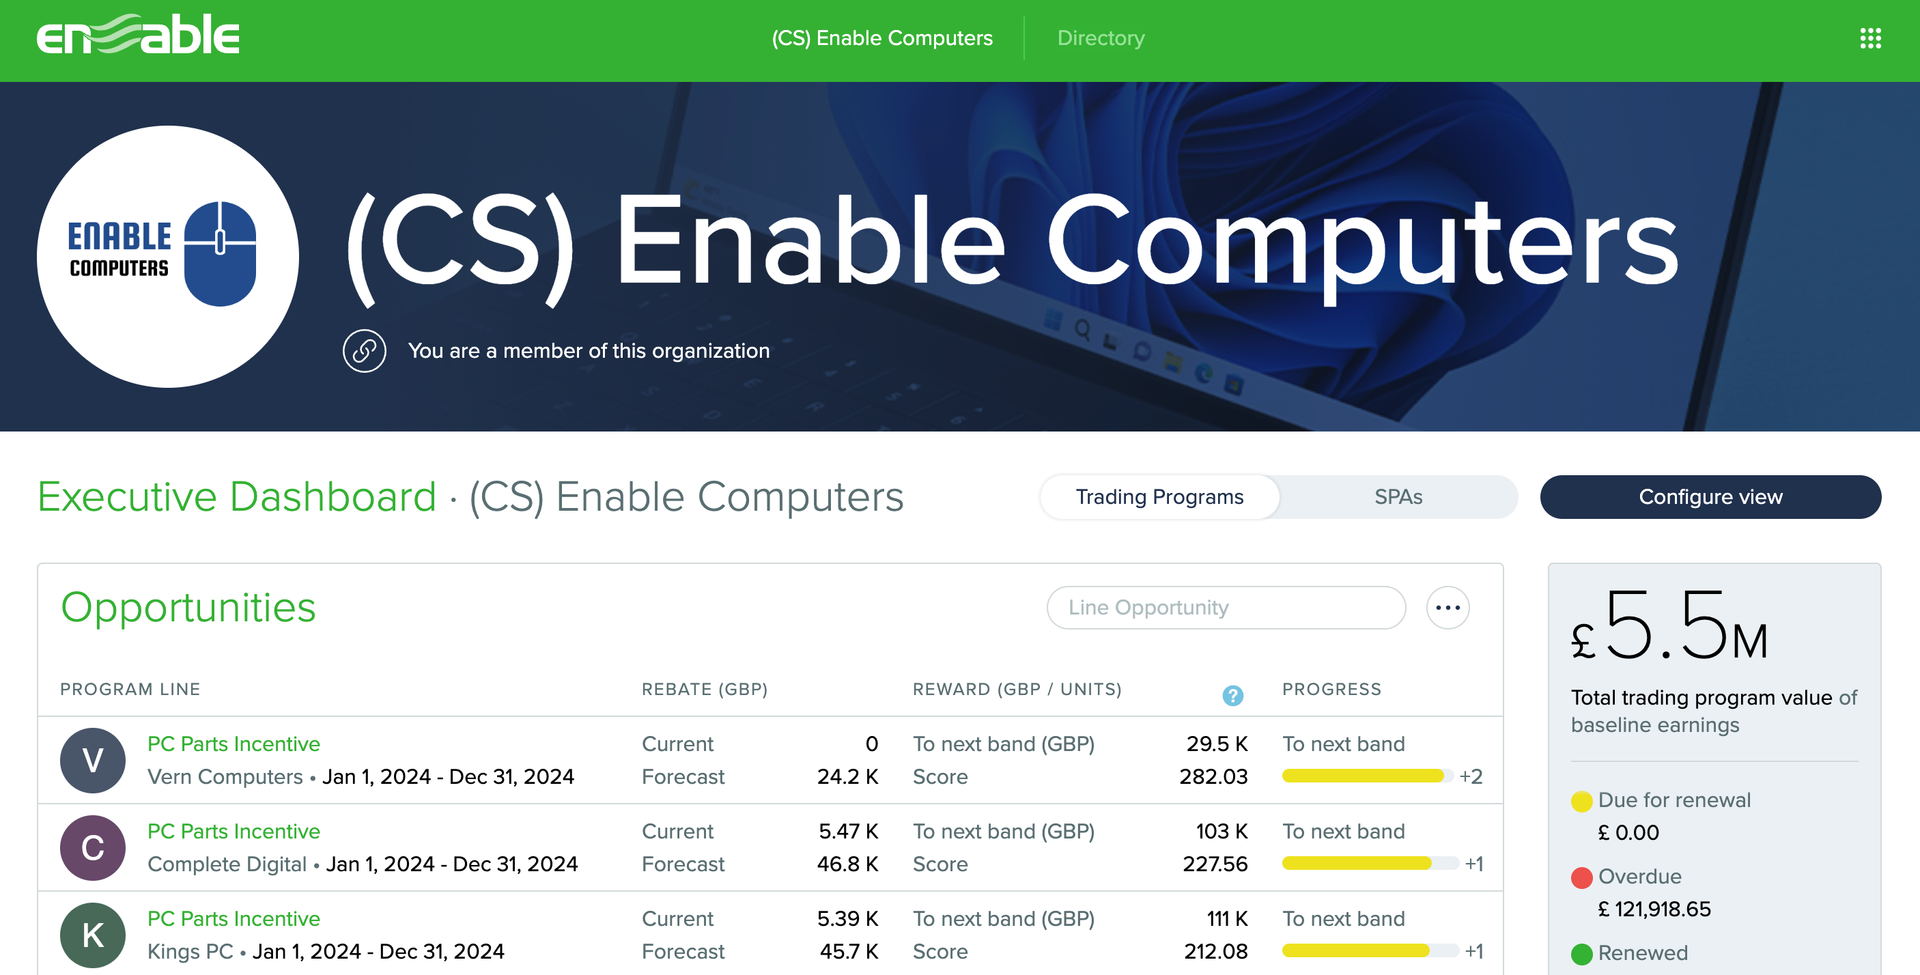Click the yellow Due for renewal indicator
1920x975 pixels.
[x=1581, y=800]
